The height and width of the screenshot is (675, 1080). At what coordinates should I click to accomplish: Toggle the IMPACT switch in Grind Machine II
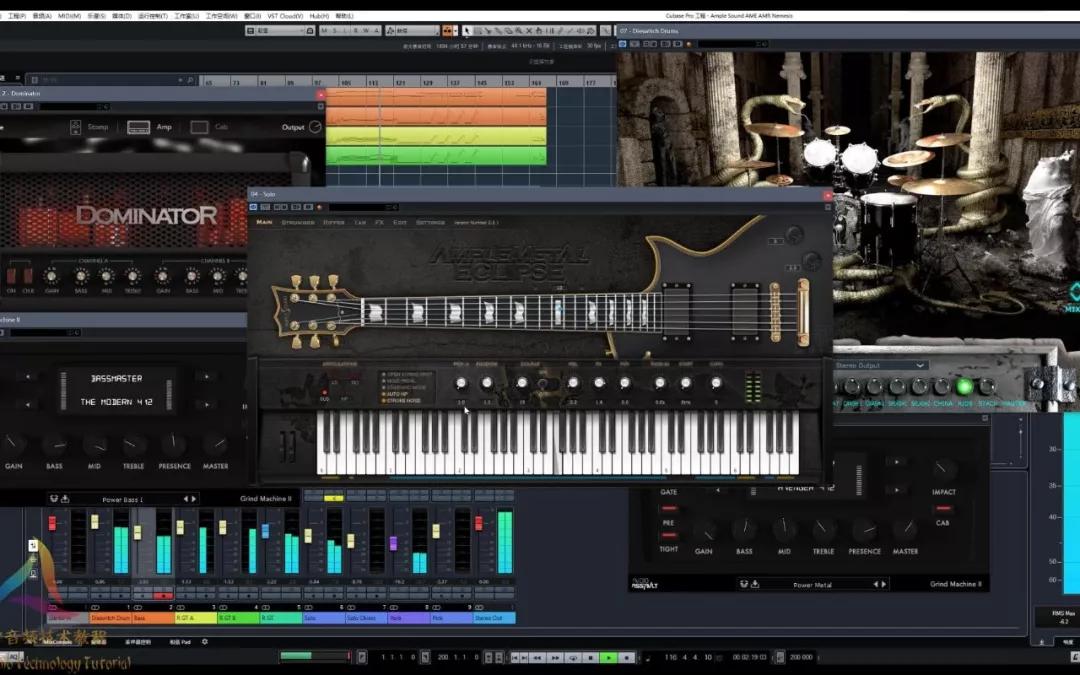pyautogui.click(x=944, y=508)
